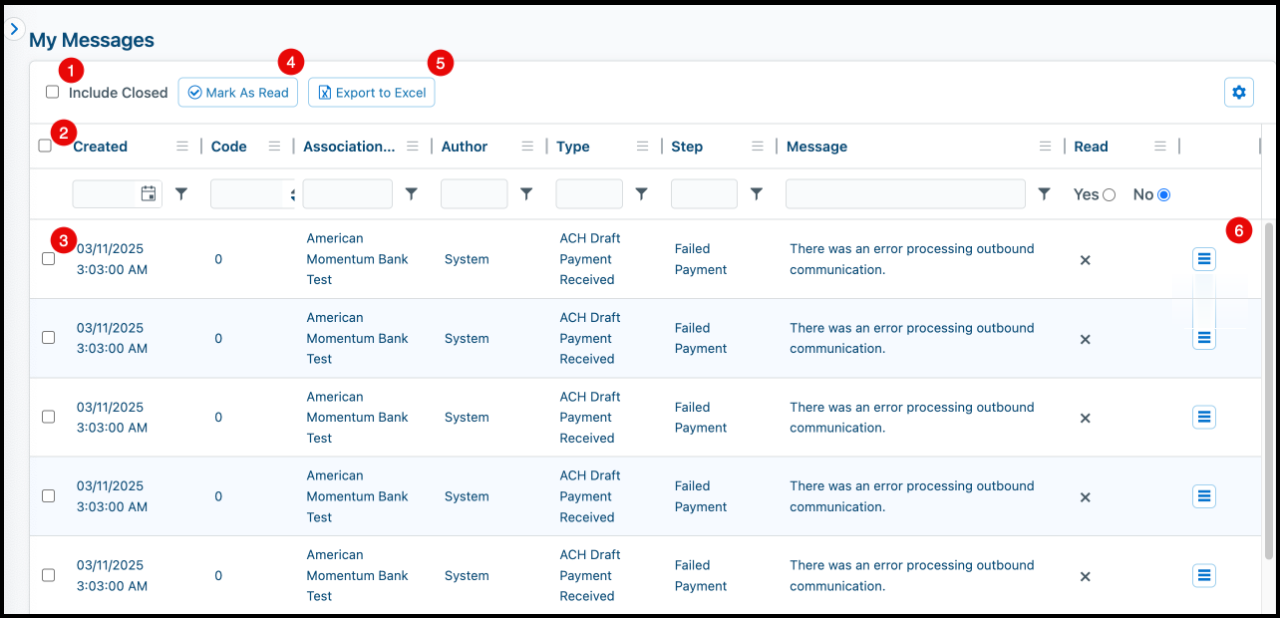The width and height of the screenshot is (1280, 618).
Task: Sort by the Created column header
Action: [100, 146]
